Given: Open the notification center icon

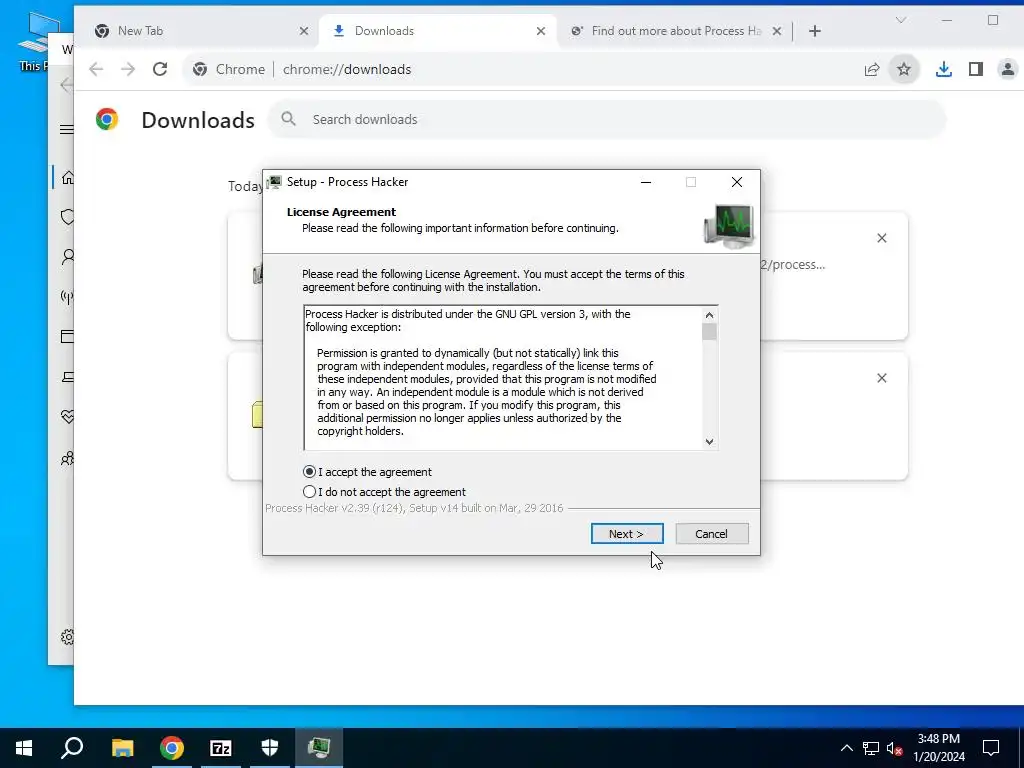Looking at the screenshot, I should coord(991,748).
